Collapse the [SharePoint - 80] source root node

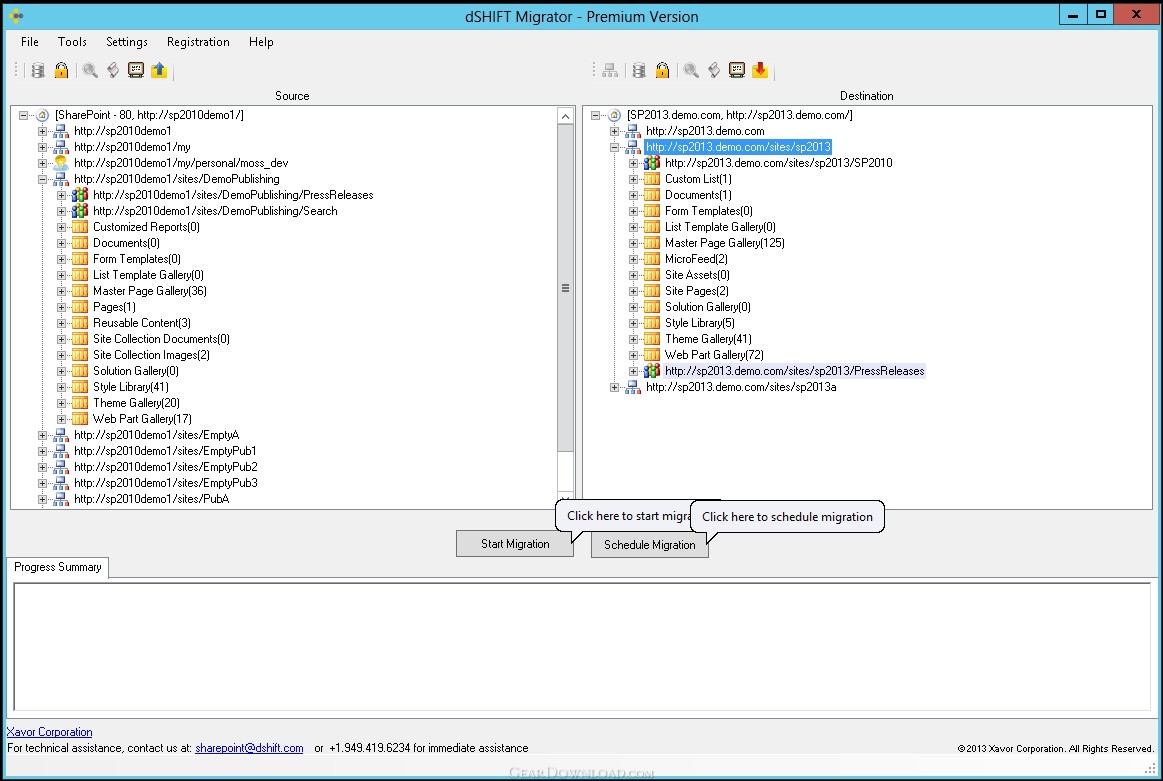(24, 115)
